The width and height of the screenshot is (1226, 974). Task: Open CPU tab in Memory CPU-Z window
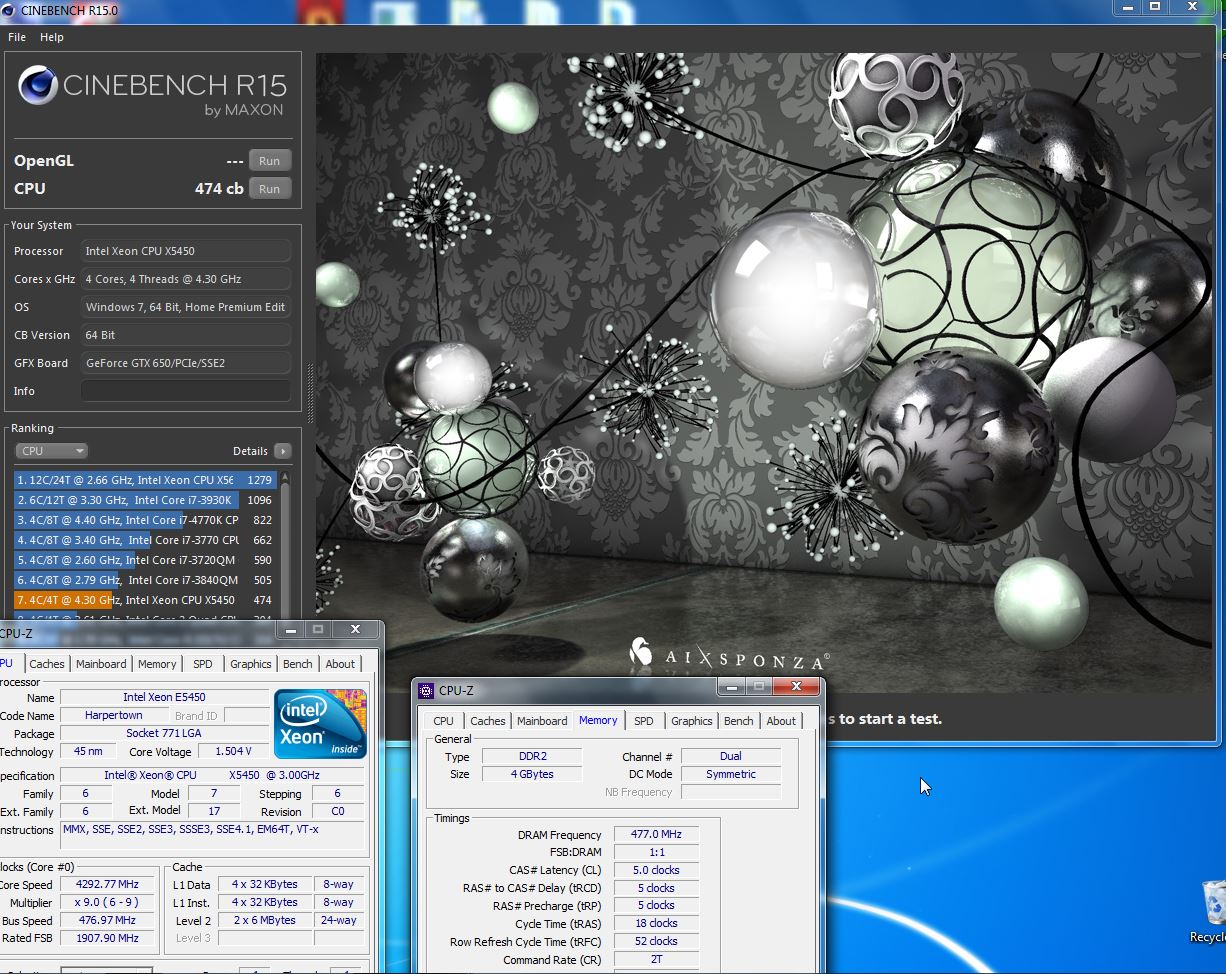tap(444, 721)
